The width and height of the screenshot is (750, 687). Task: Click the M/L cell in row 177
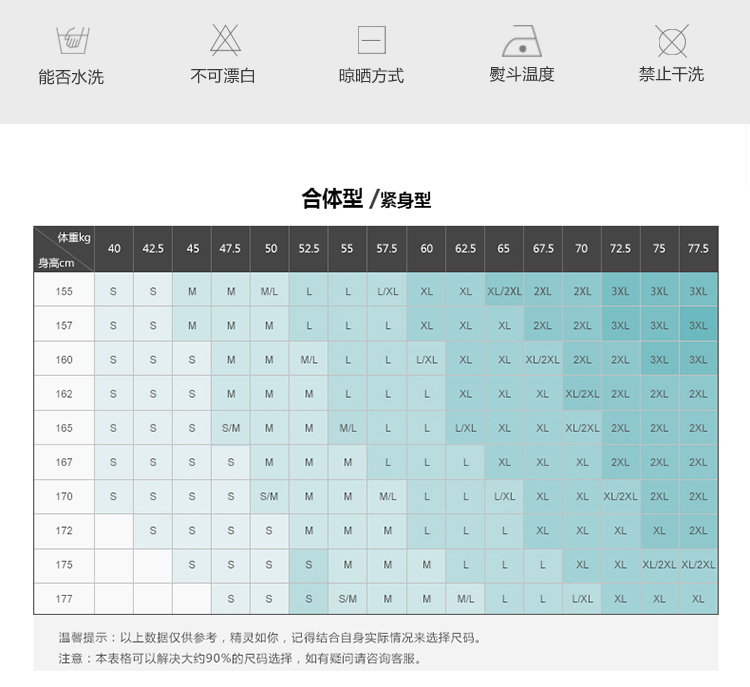coord(465,598)
